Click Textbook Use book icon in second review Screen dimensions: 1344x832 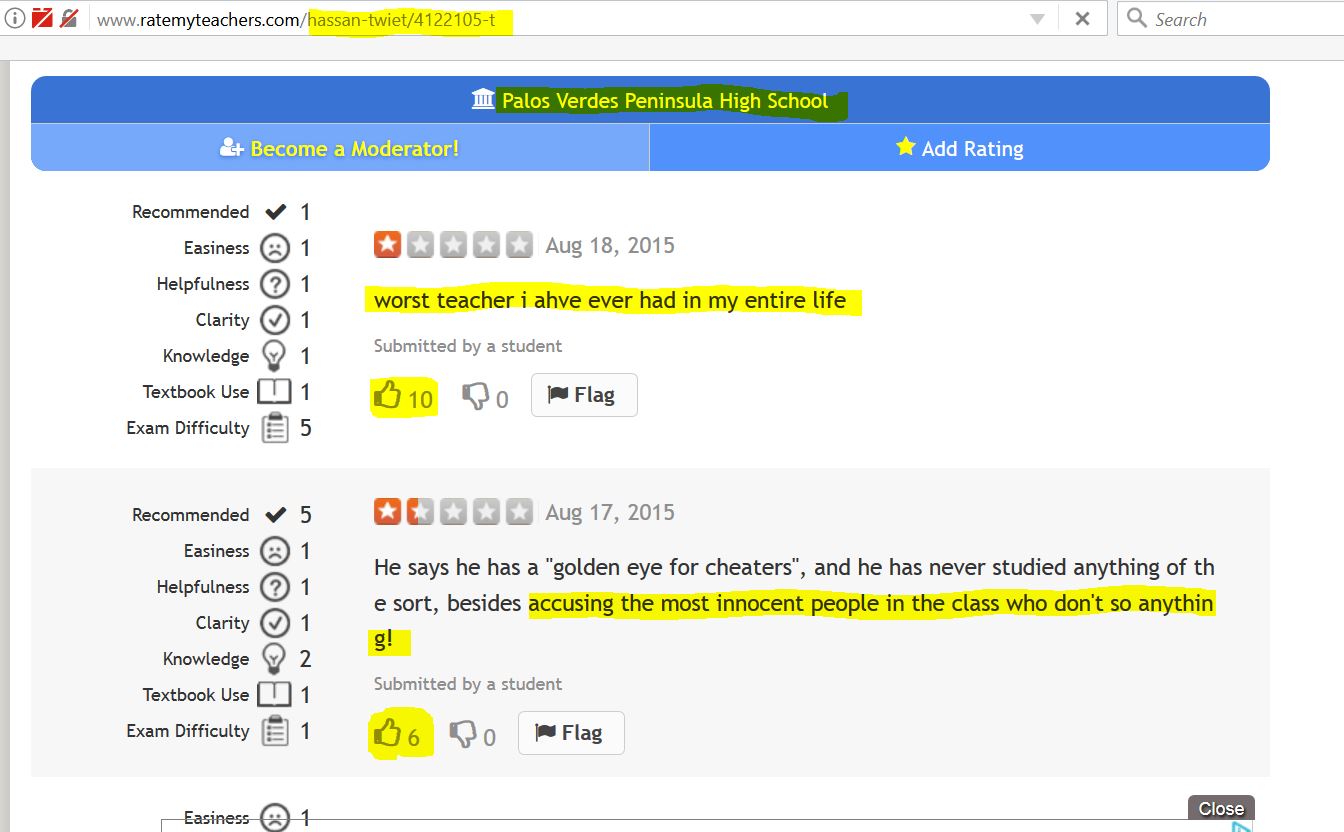pos(274,694)
